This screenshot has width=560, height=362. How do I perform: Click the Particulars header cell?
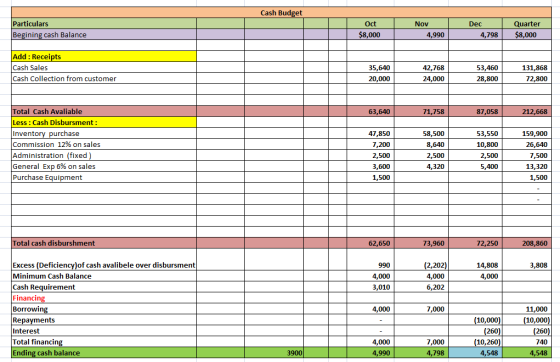point(104,24)
